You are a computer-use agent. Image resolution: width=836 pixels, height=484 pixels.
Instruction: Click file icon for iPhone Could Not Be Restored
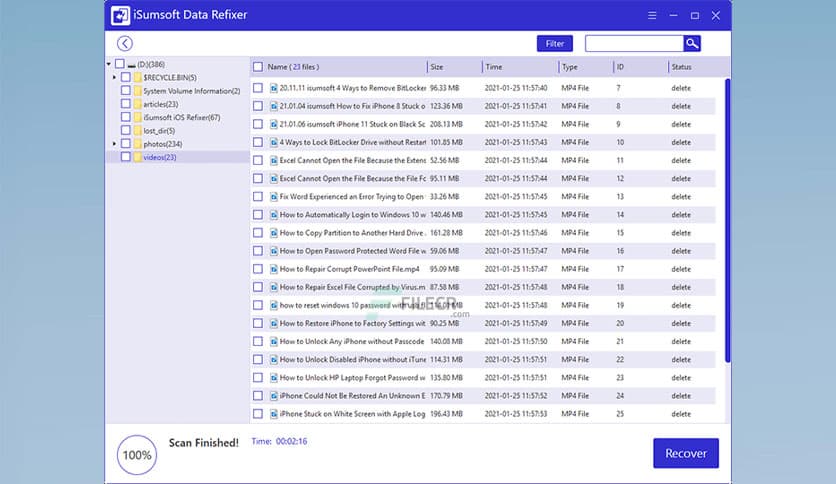point(274,396)
